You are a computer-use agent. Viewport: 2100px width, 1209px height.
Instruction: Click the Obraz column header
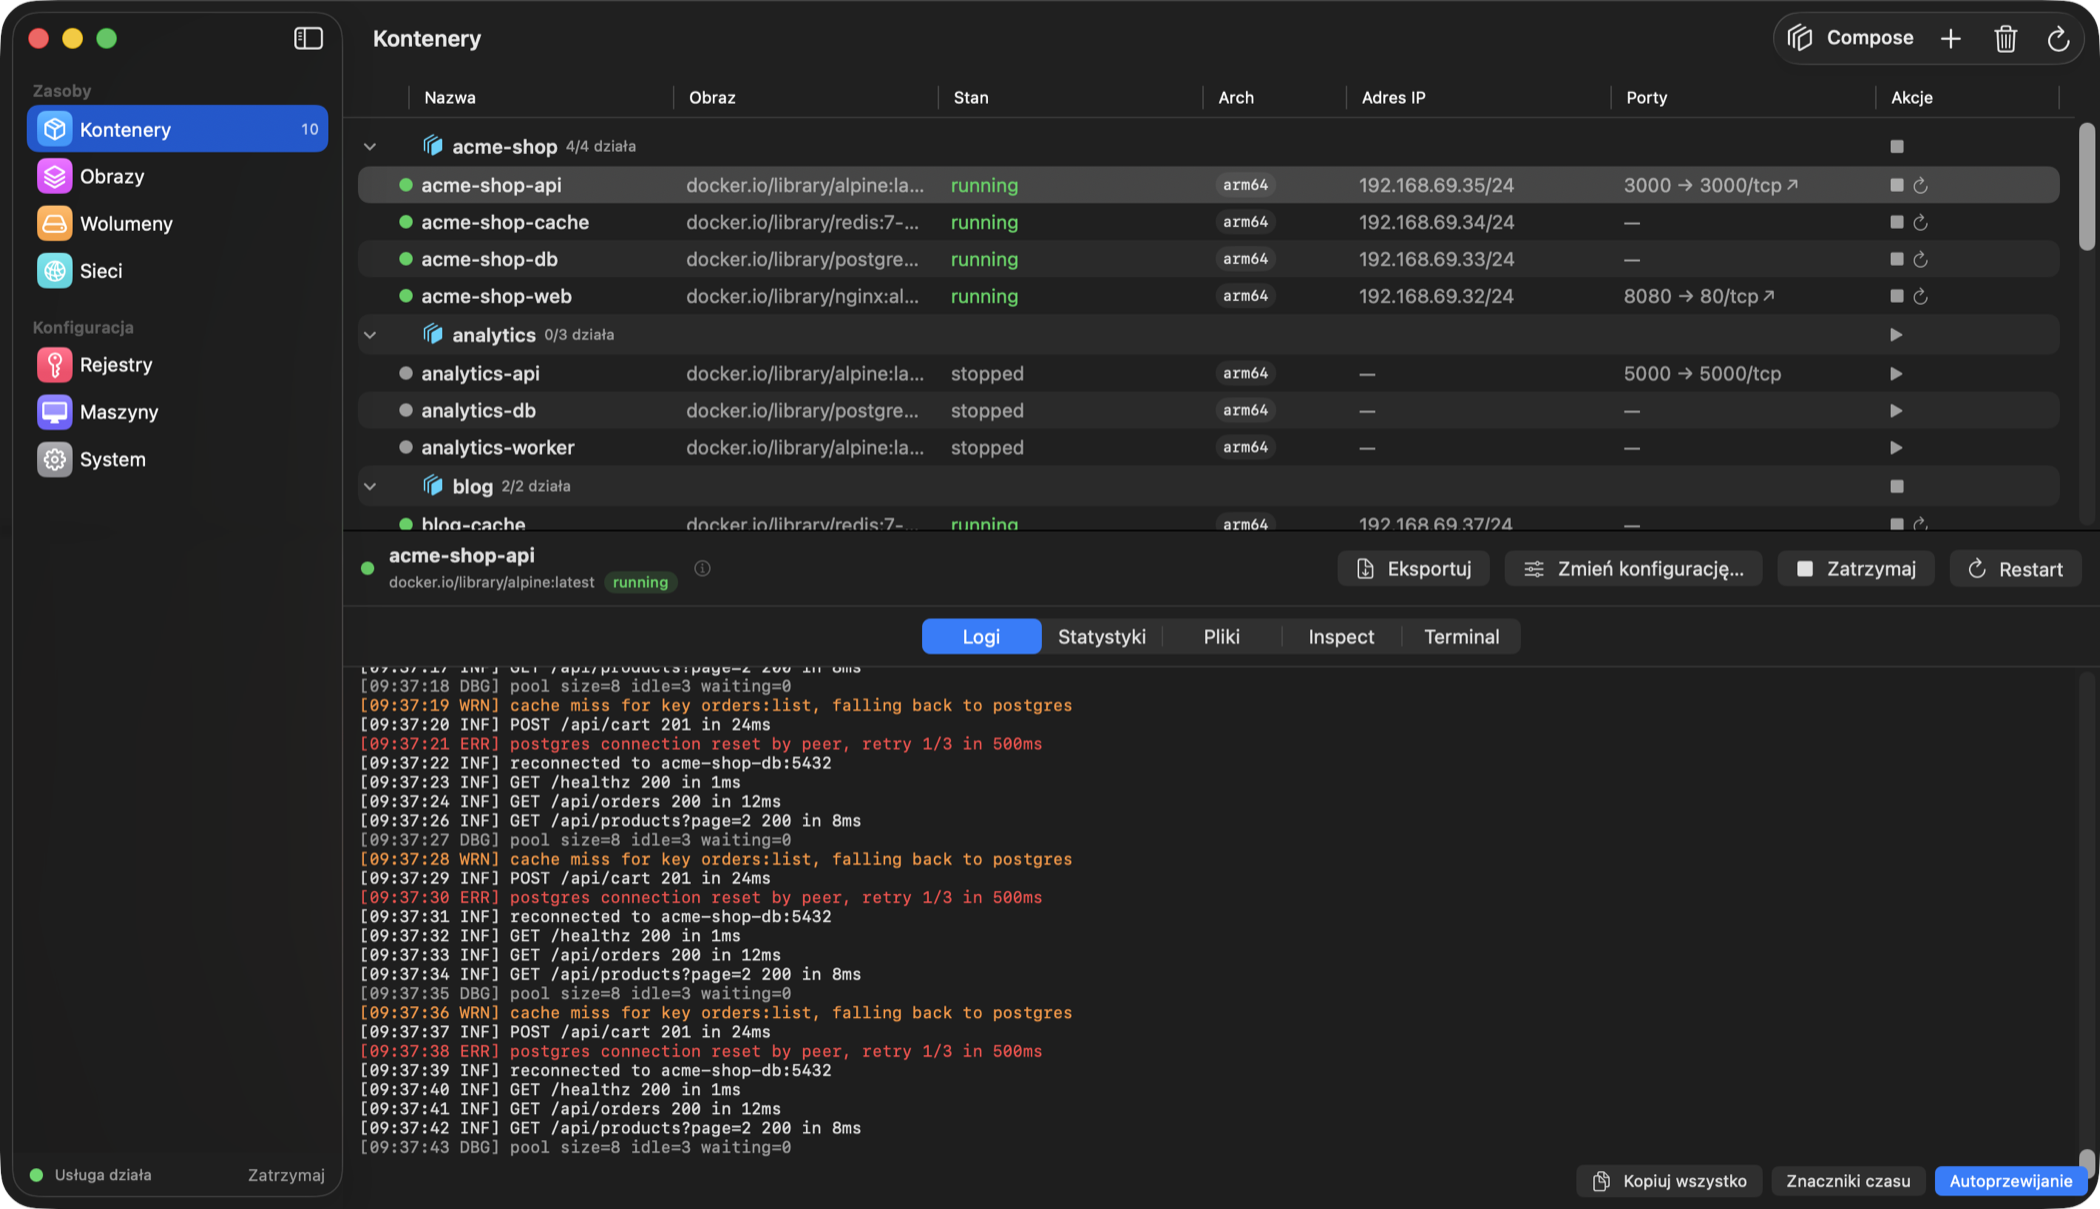click(x=806, y=97)
